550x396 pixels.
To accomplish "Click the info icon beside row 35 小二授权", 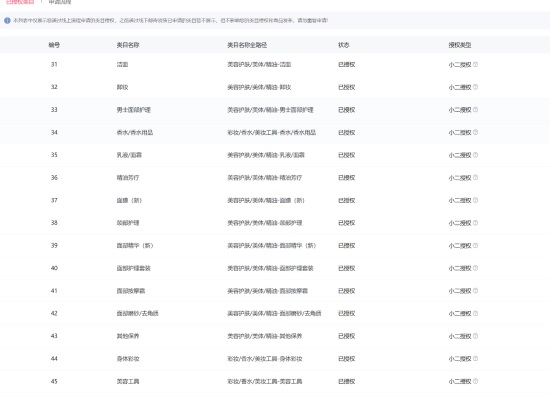I will tap(475, 155).
